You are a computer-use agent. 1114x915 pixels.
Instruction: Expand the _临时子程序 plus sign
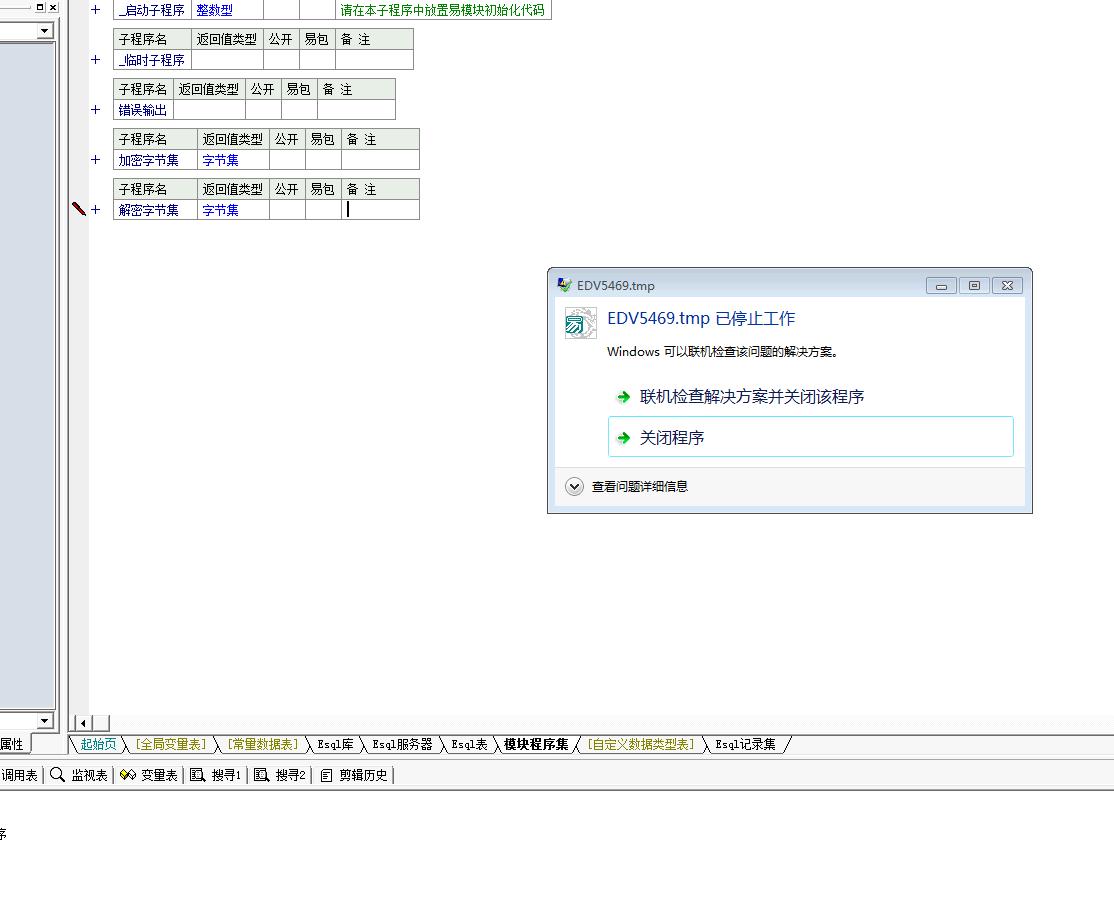tap(95, 60)
